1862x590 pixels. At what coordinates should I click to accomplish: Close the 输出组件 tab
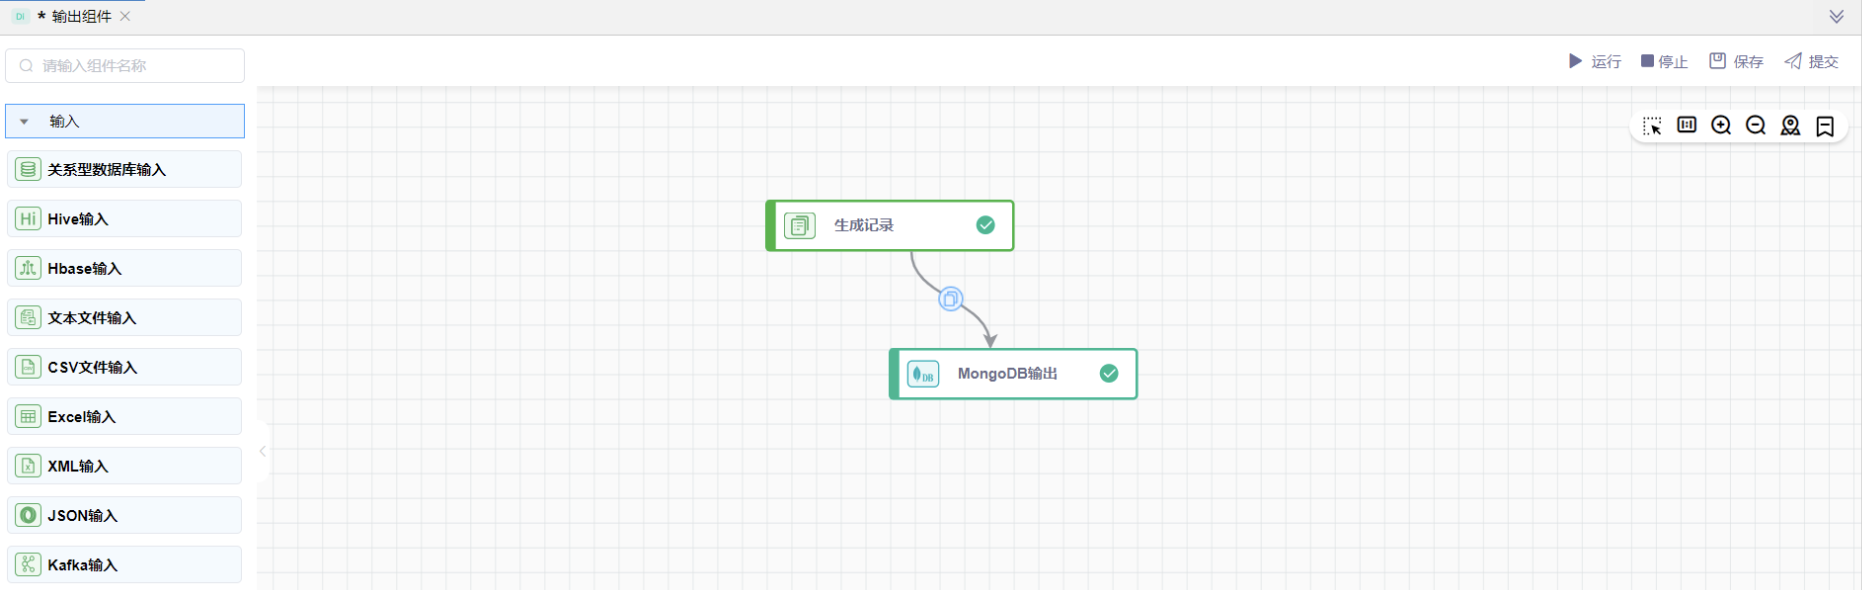(125, 16)
